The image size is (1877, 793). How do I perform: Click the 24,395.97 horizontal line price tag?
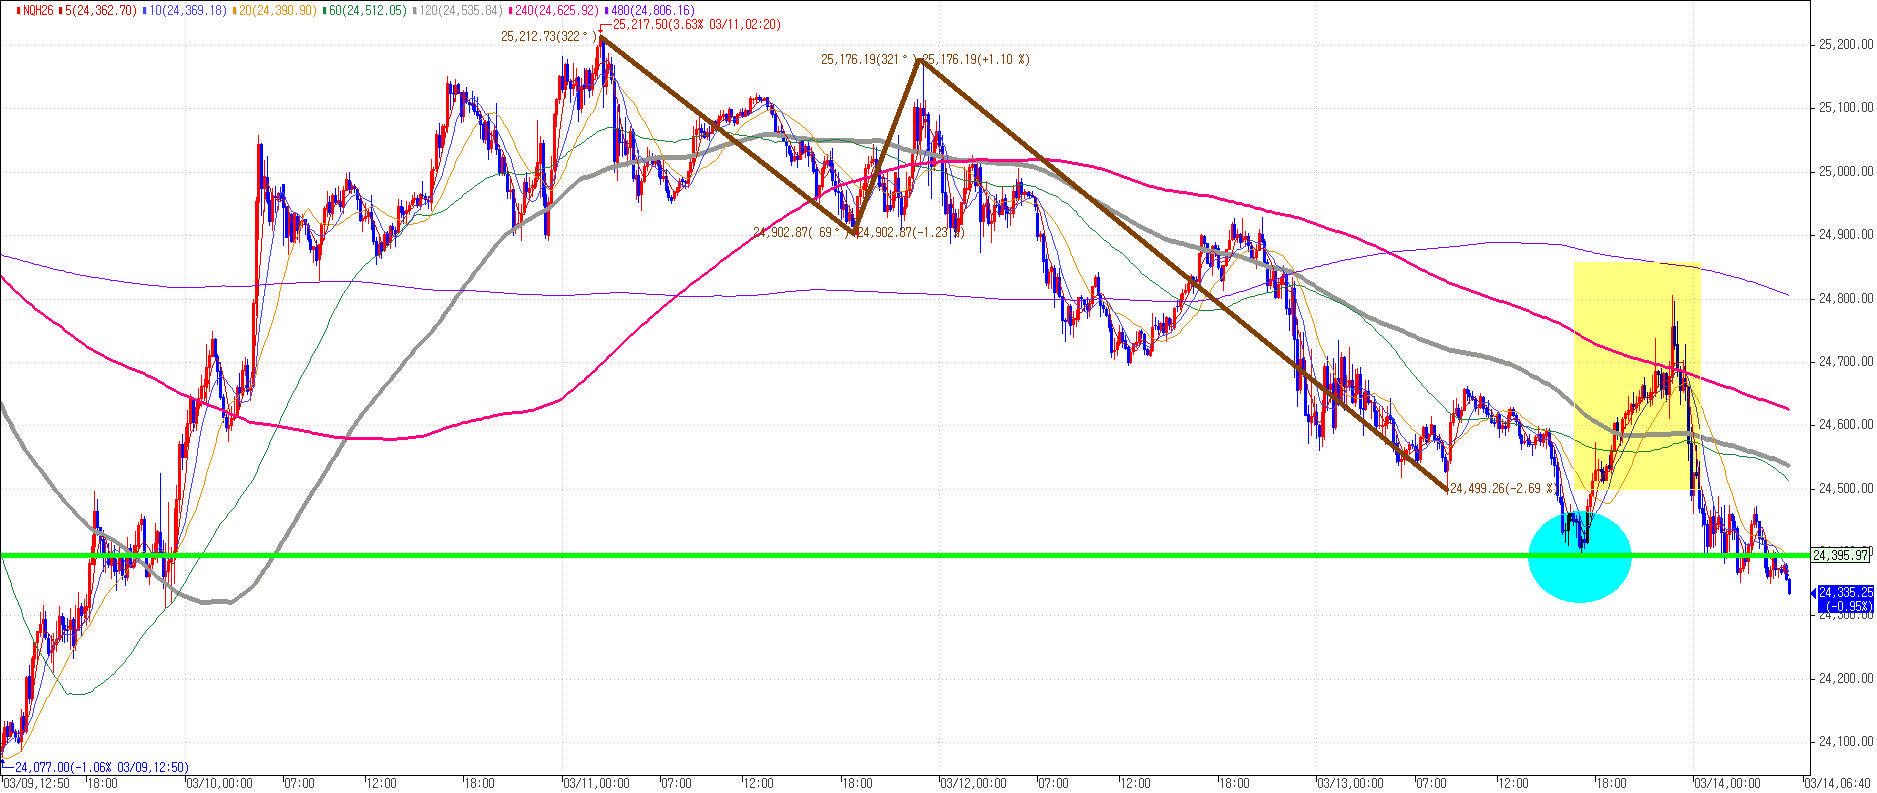[x=1841, y=555]
